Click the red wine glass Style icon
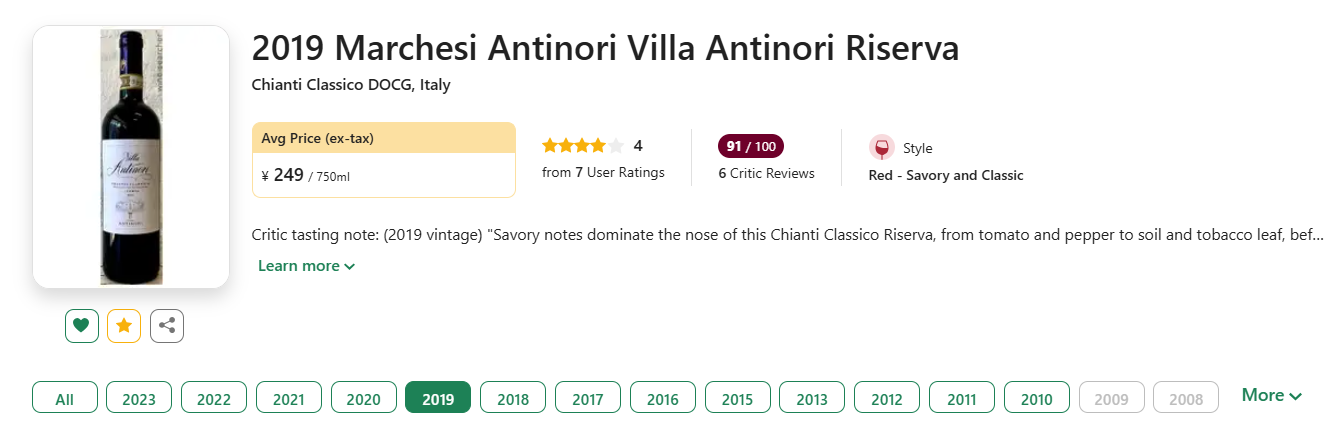 881,148
